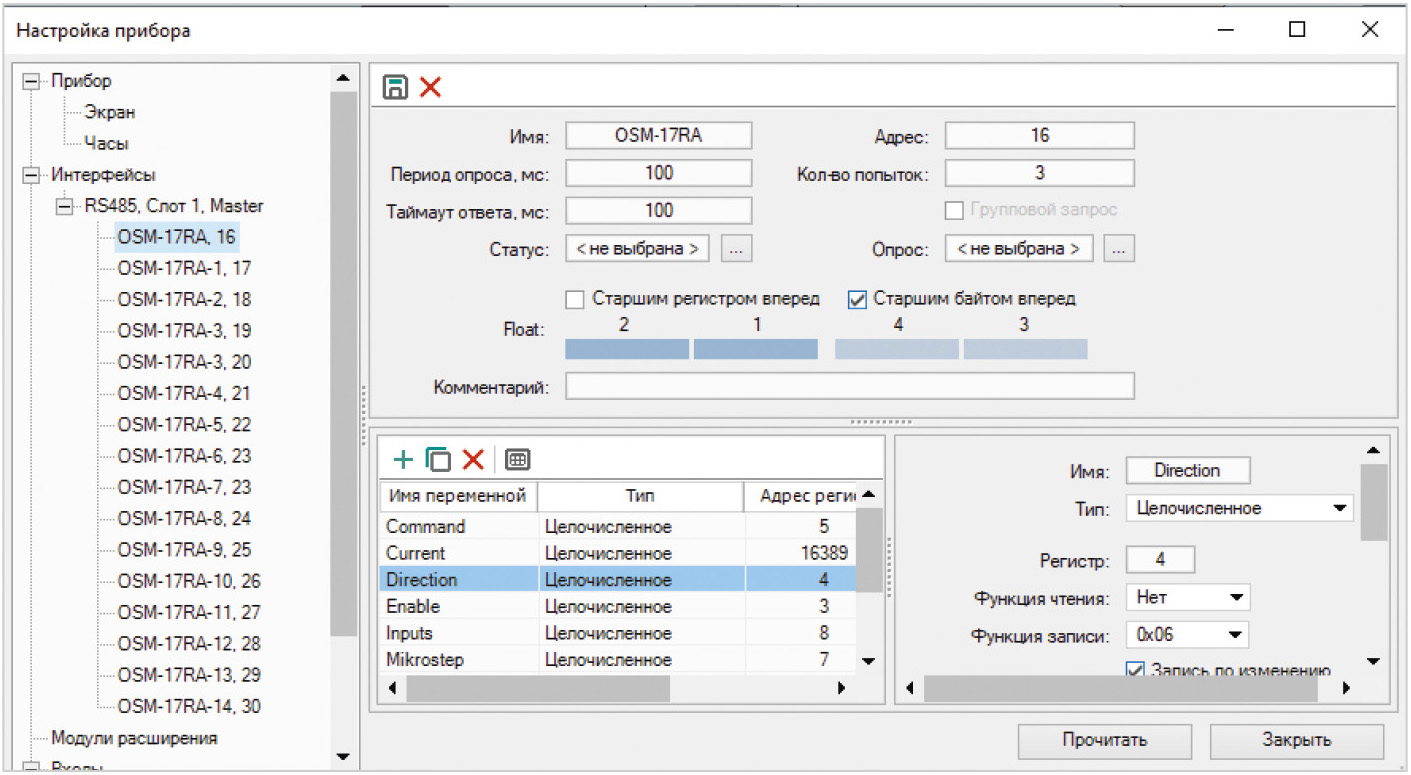Select OSM-17RA-5, 22 in the tree
1411x775 pixels.
(x=184, y=424)
